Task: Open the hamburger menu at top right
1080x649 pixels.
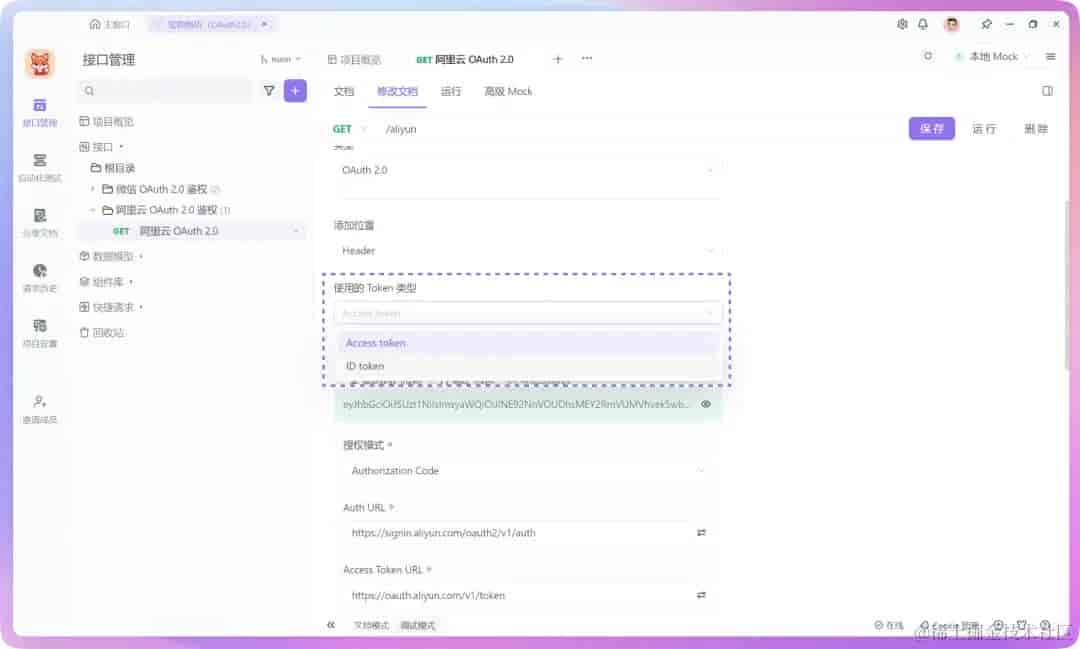Action: pyautogui.click(x=1050, y=56)
